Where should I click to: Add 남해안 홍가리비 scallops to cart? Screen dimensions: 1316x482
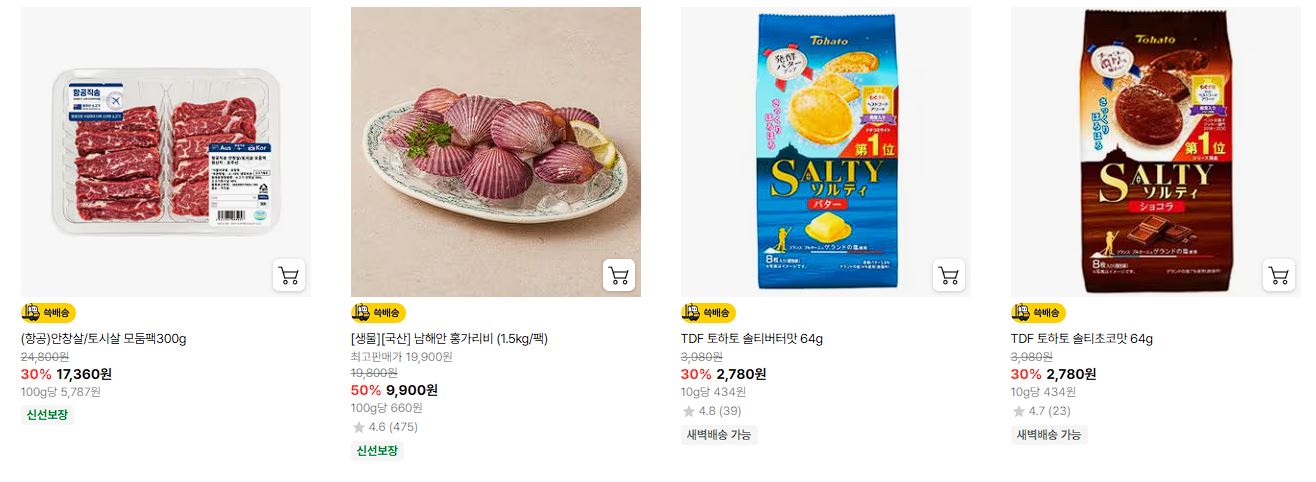(x=619, y=275)
